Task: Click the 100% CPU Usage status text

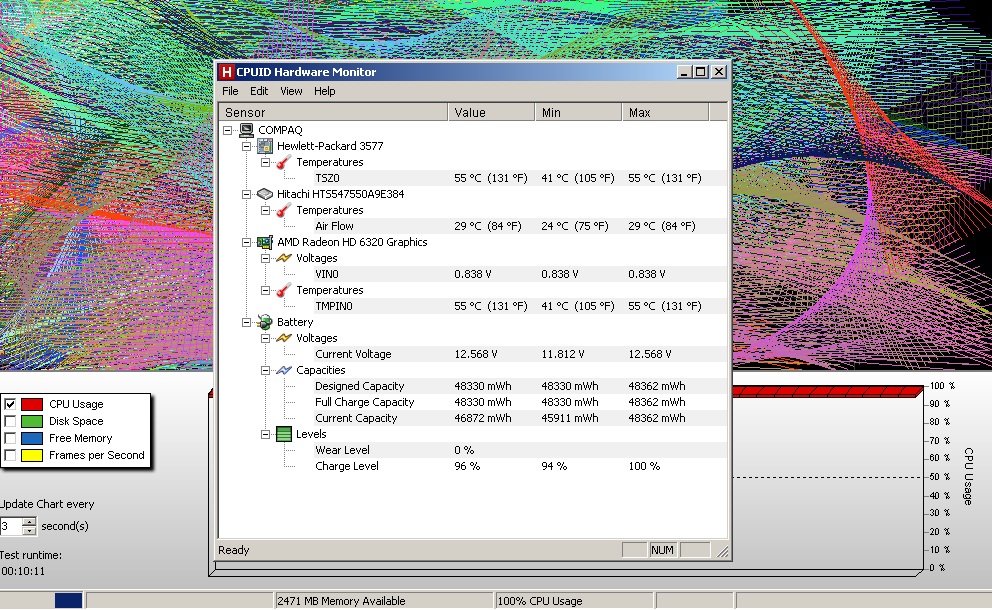Action: tap(540, 601)
